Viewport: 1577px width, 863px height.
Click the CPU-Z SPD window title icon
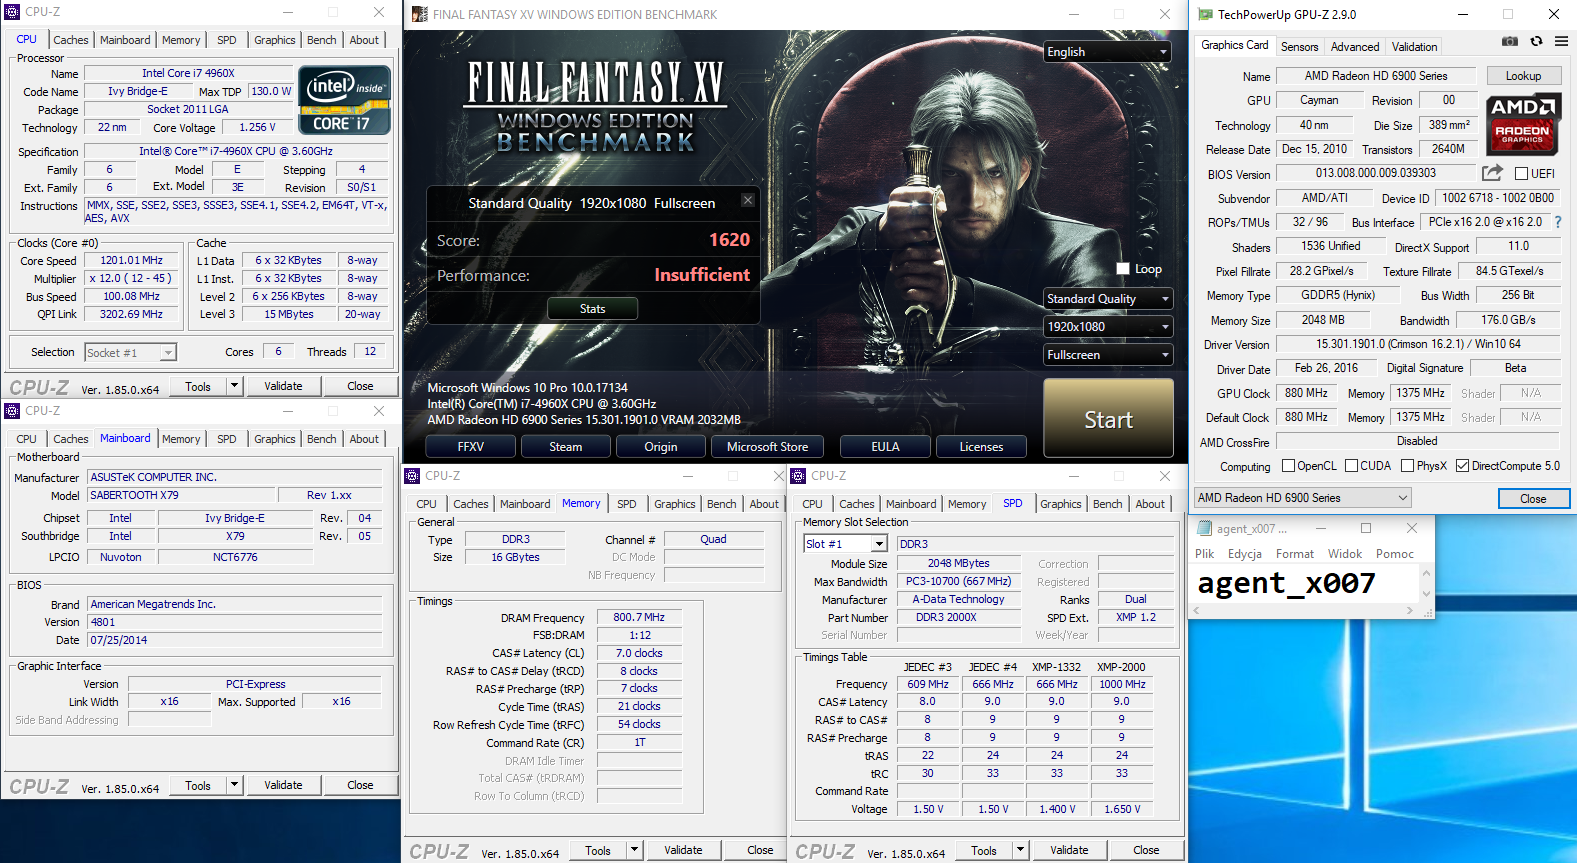pyautogui.click(x=798, y=476)
